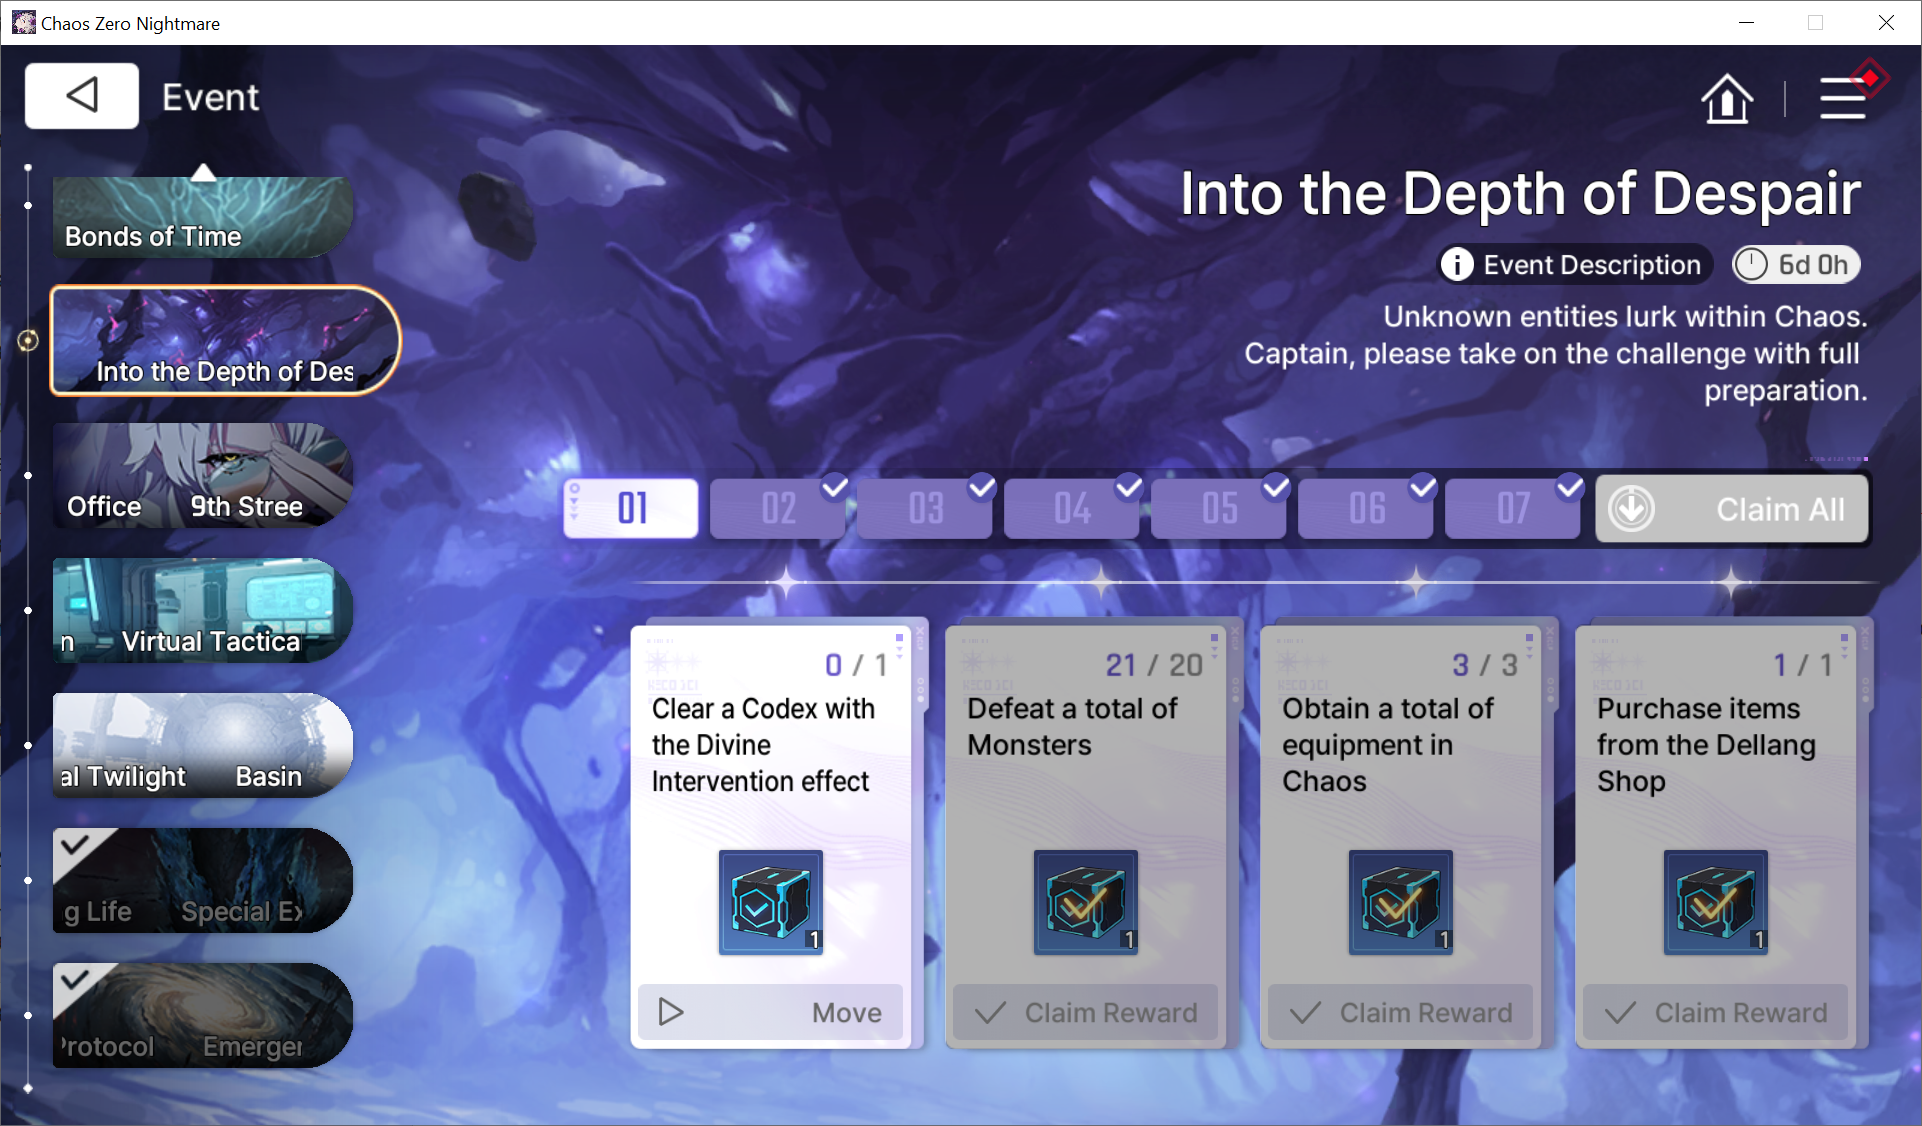Select day 01 tab
Image resolution: width=1922 pixels, height=1126 pixels.
coord(631,508)
